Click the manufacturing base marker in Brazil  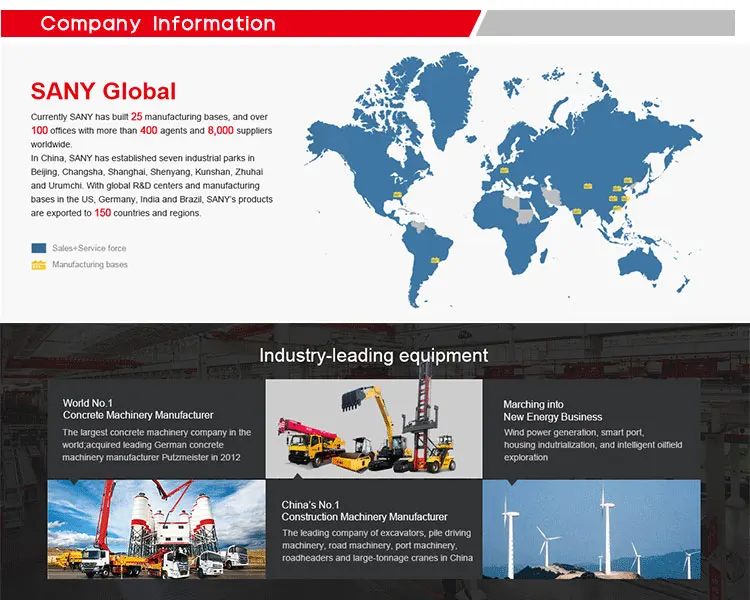tap(436, 262)
